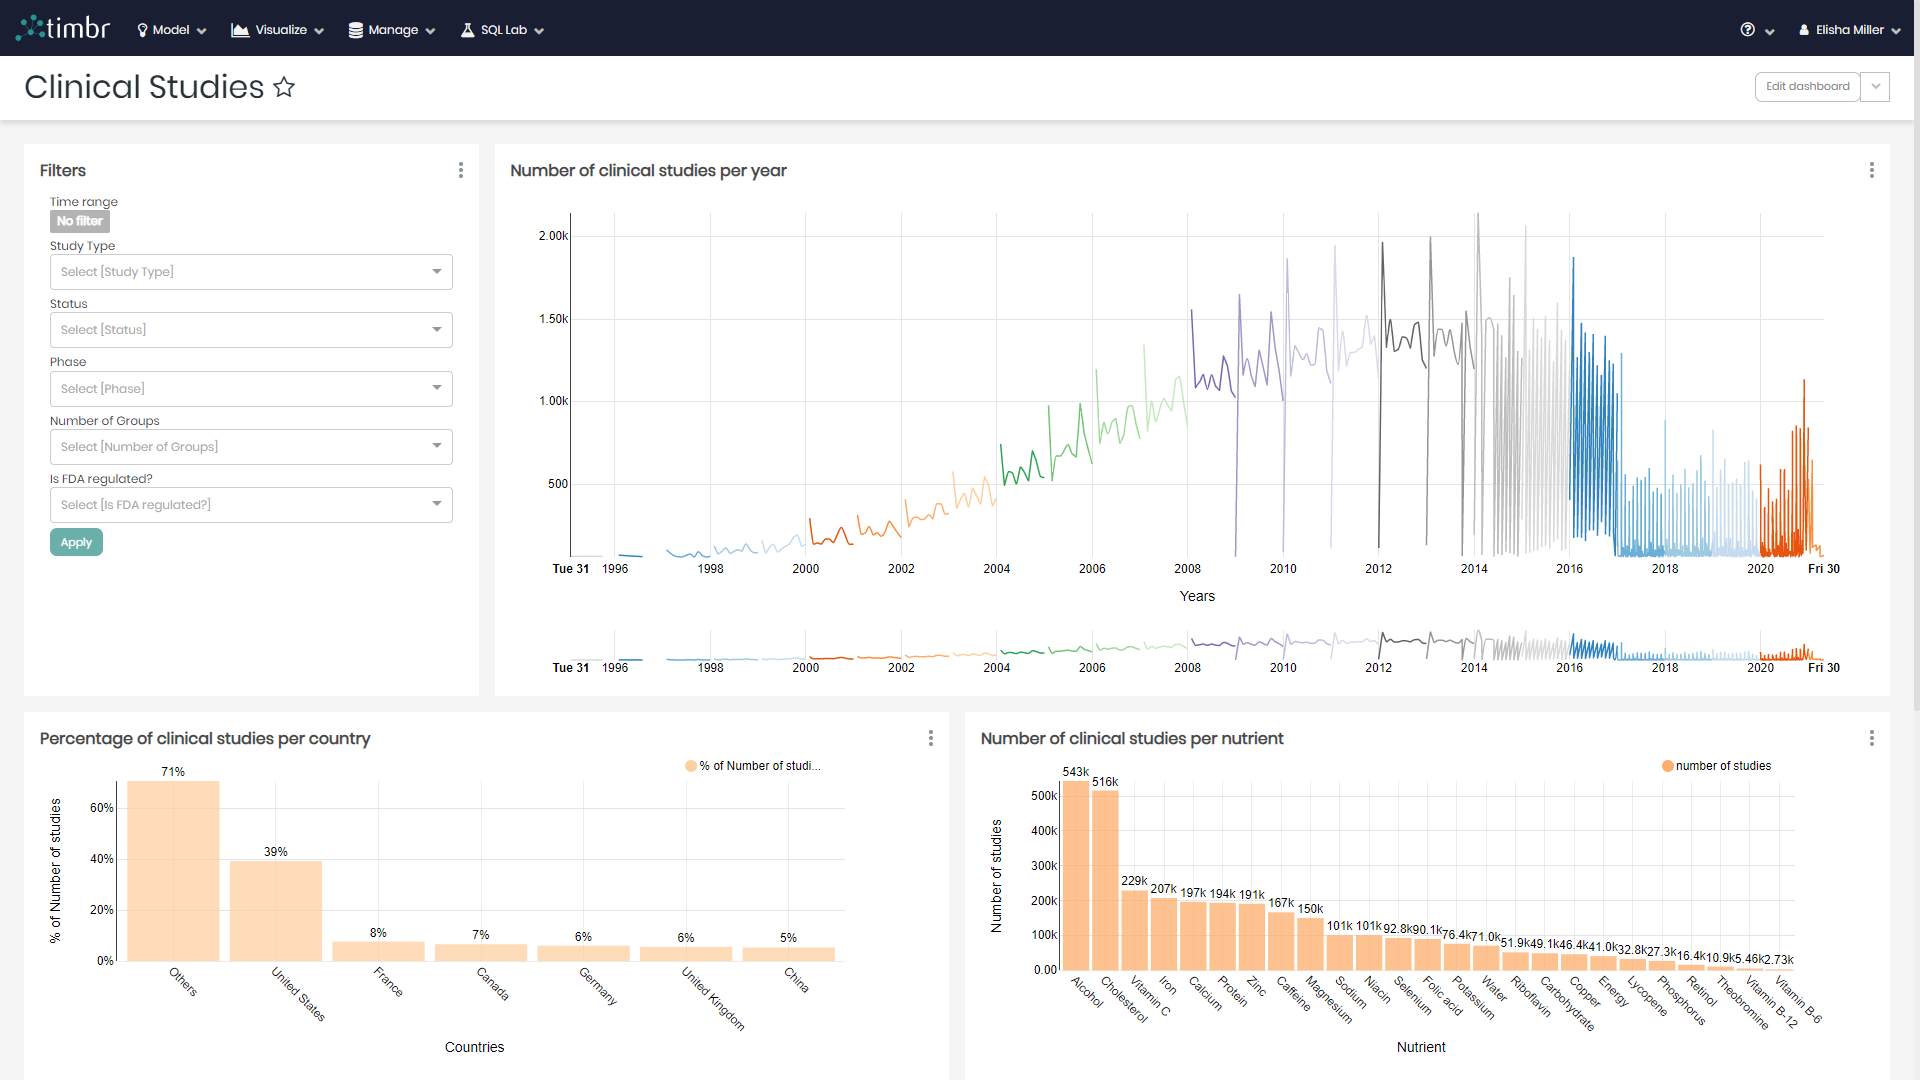Viewport: 1920px width, 1080px height.
Task: Open the Model menu pin icon
Action: click(x=141, y=29)
